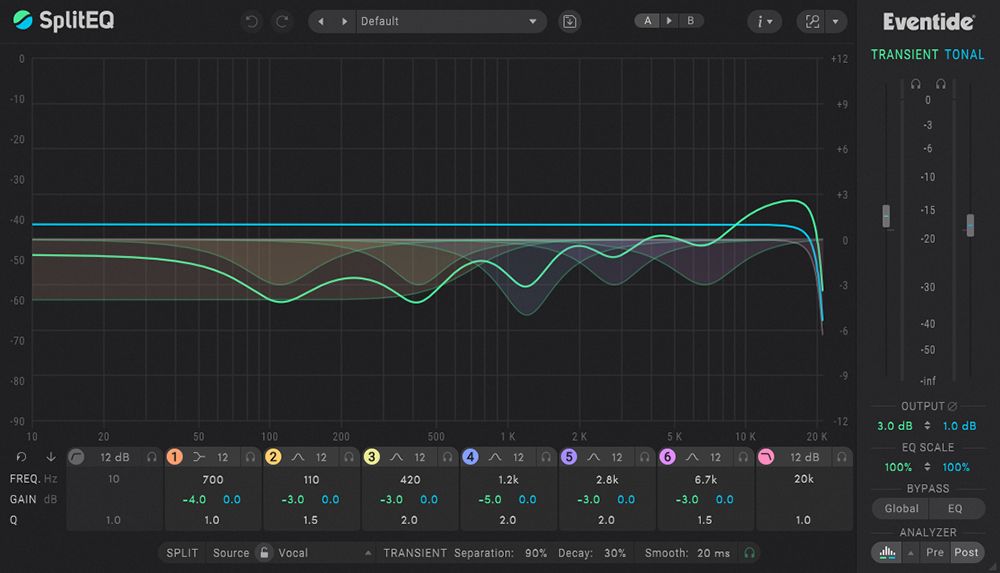Image resolution: width=1000 pixels, height=573 pixels.
Task: Click the Global bypass button
Action: 901,509
